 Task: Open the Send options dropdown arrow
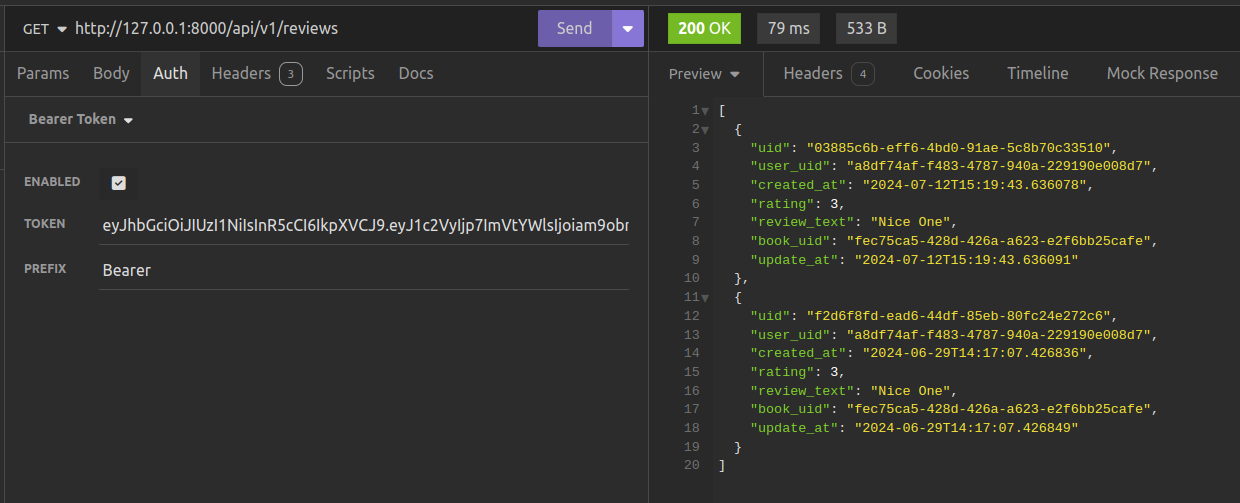pos(627,28)
